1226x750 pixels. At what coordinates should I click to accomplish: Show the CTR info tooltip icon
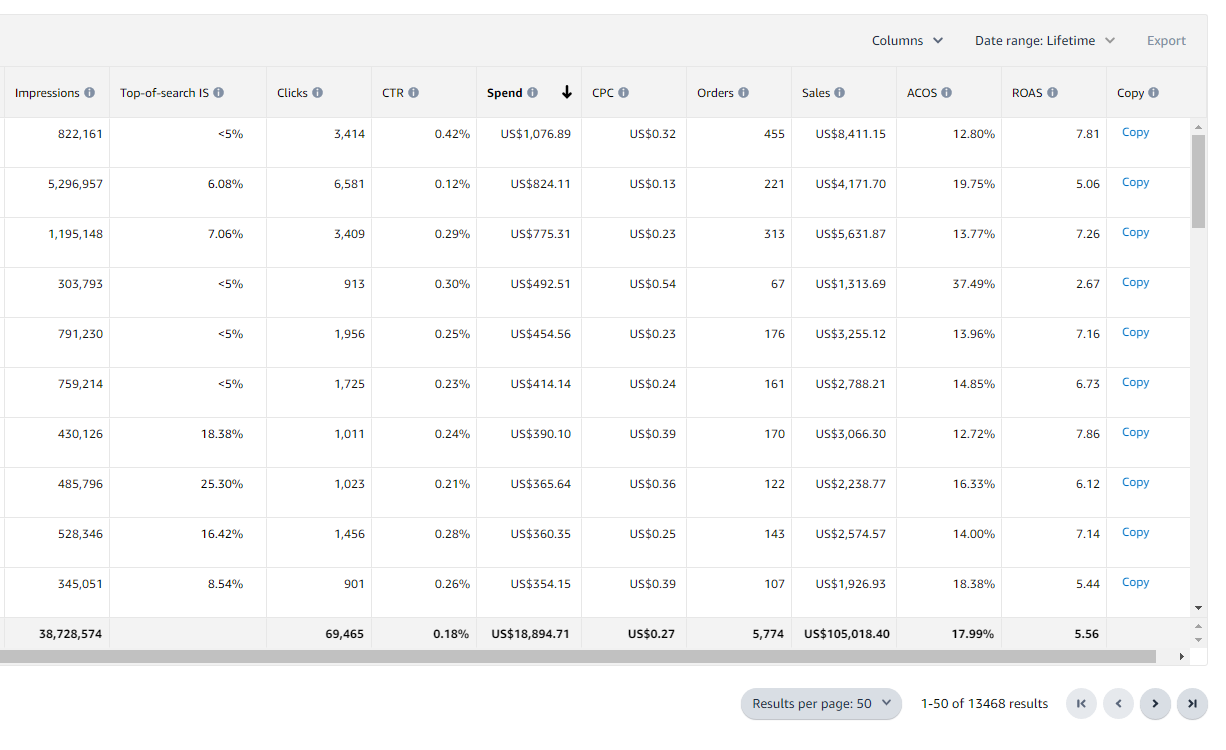tap(413, 93)
